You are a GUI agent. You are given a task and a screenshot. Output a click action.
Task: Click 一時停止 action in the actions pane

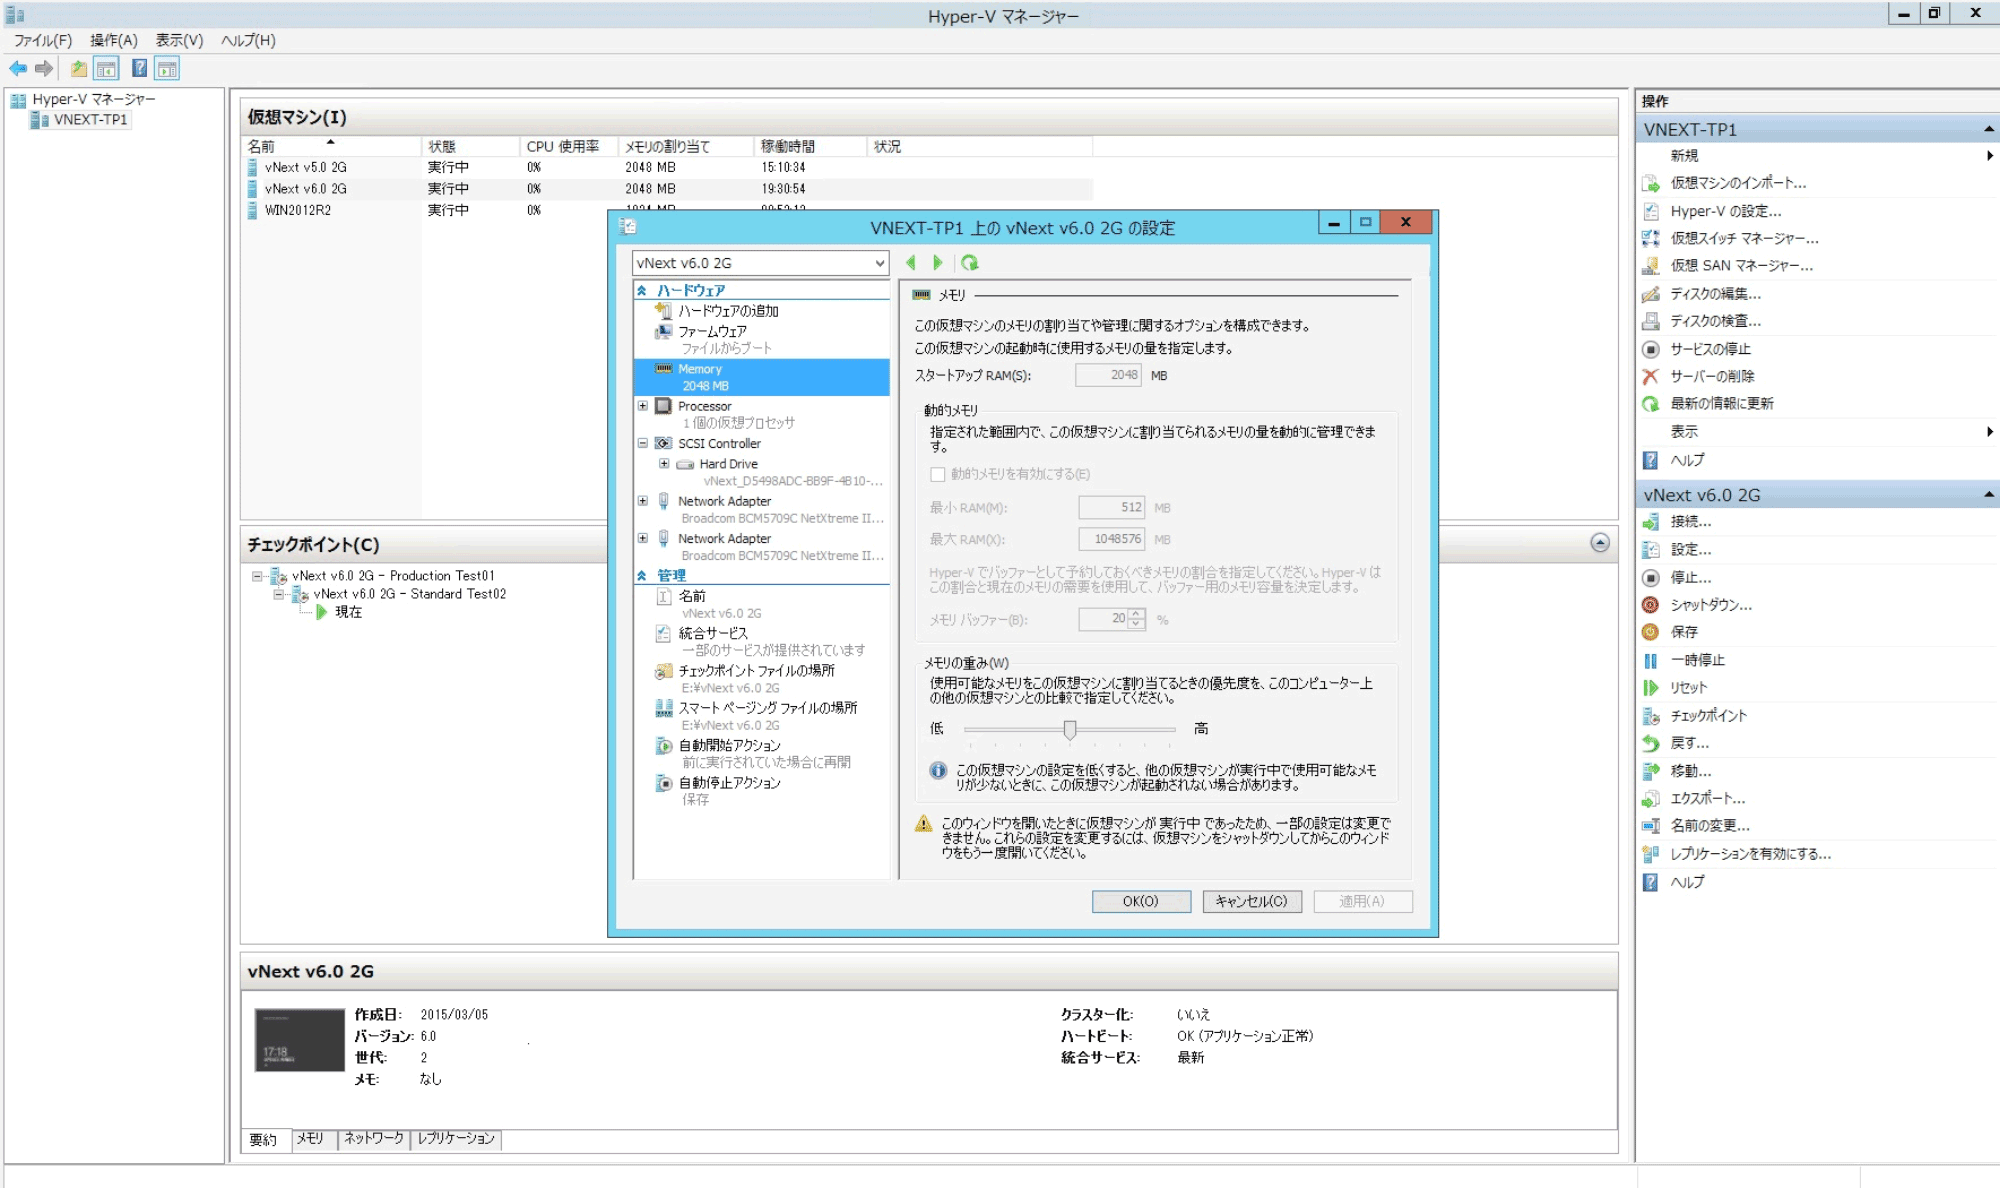point(1697,660)
